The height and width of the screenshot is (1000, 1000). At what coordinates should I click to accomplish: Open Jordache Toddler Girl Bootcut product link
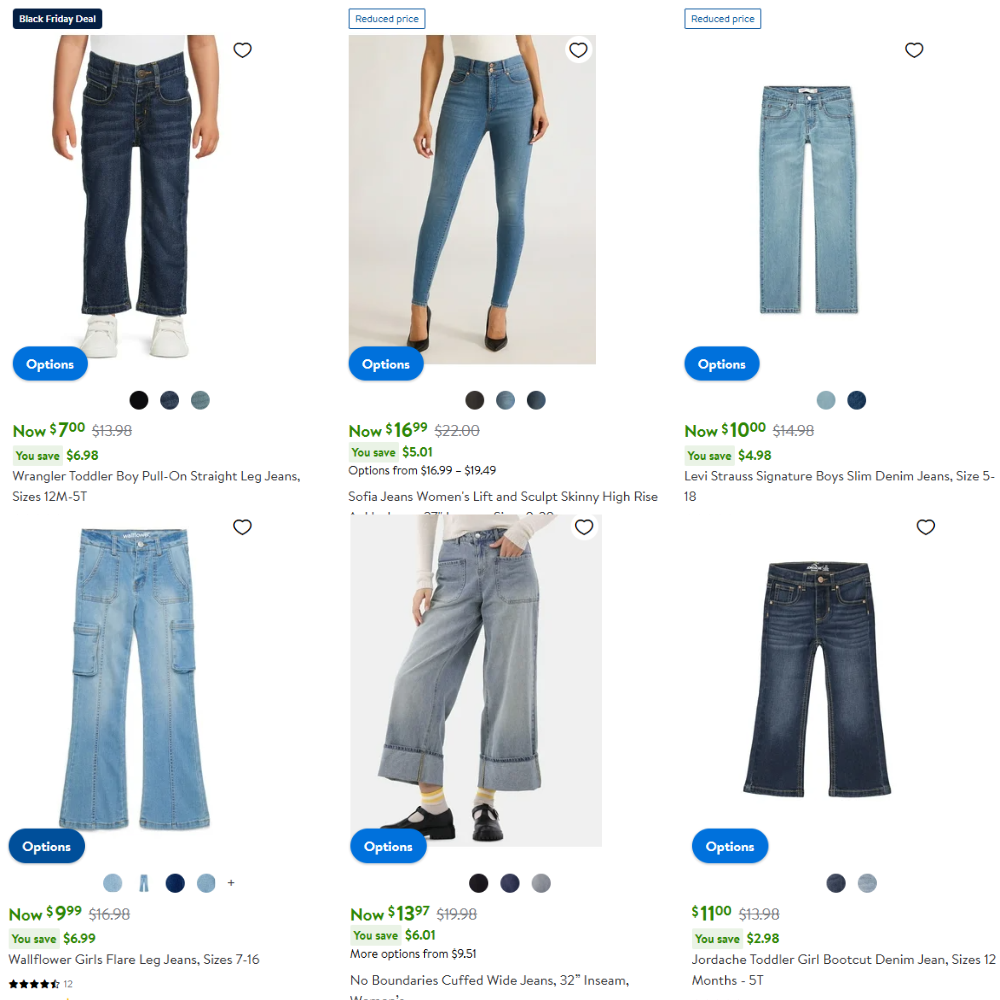pyautogui.click(x=843, y=969)
